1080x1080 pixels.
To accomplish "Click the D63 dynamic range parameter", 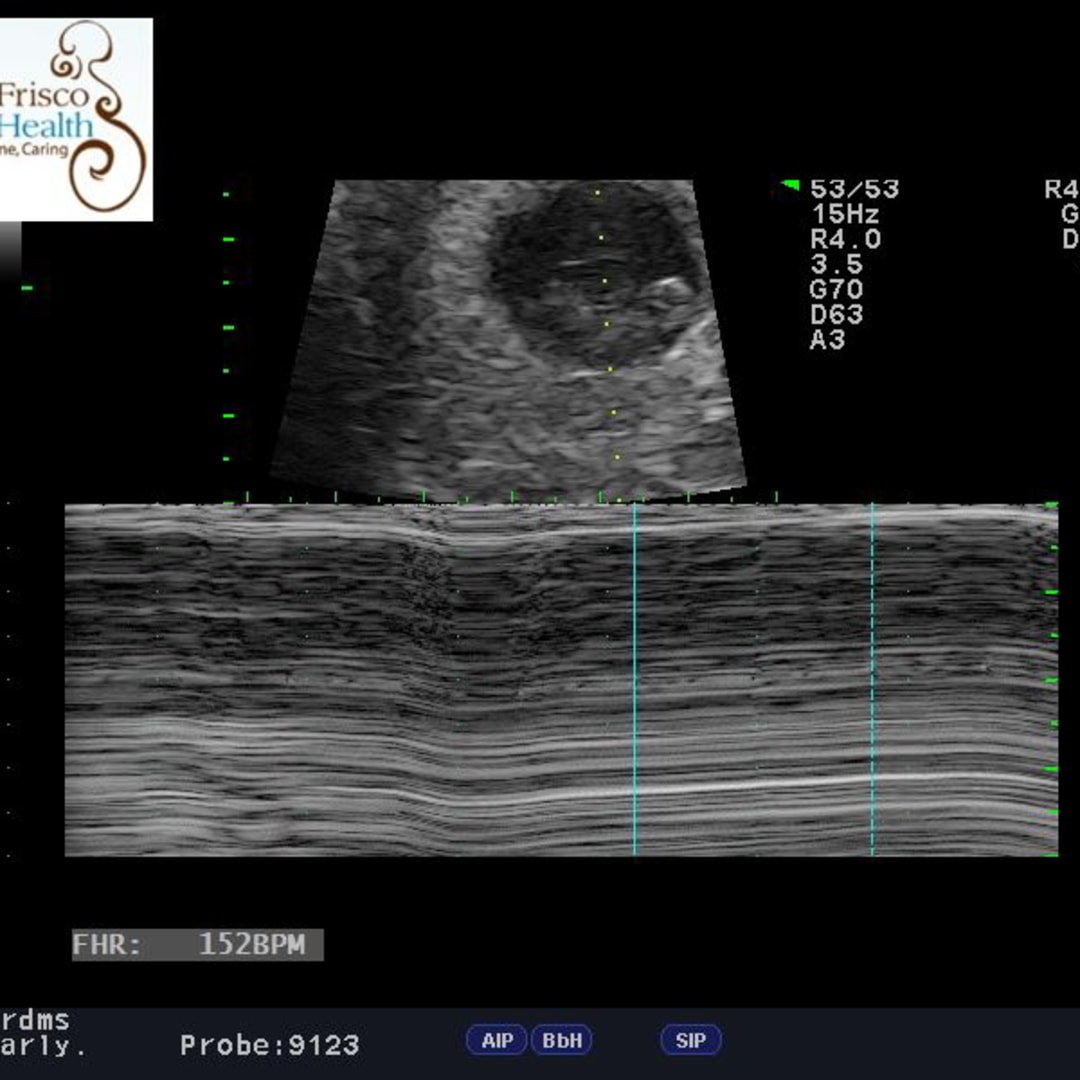I will pyautogui.click(x=837, y=314).
